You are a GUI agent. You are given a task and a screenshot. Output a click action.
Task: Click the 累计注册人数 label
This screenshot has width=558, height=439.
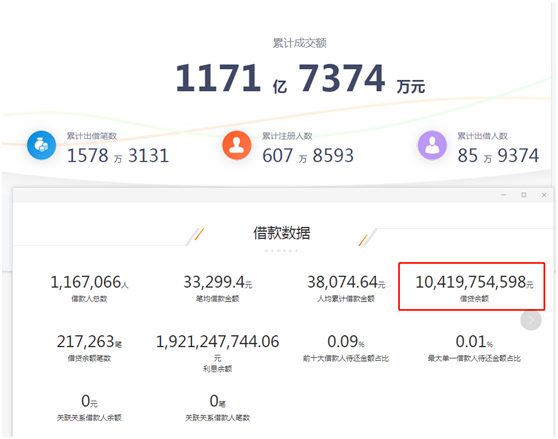[x=287, y=136]
